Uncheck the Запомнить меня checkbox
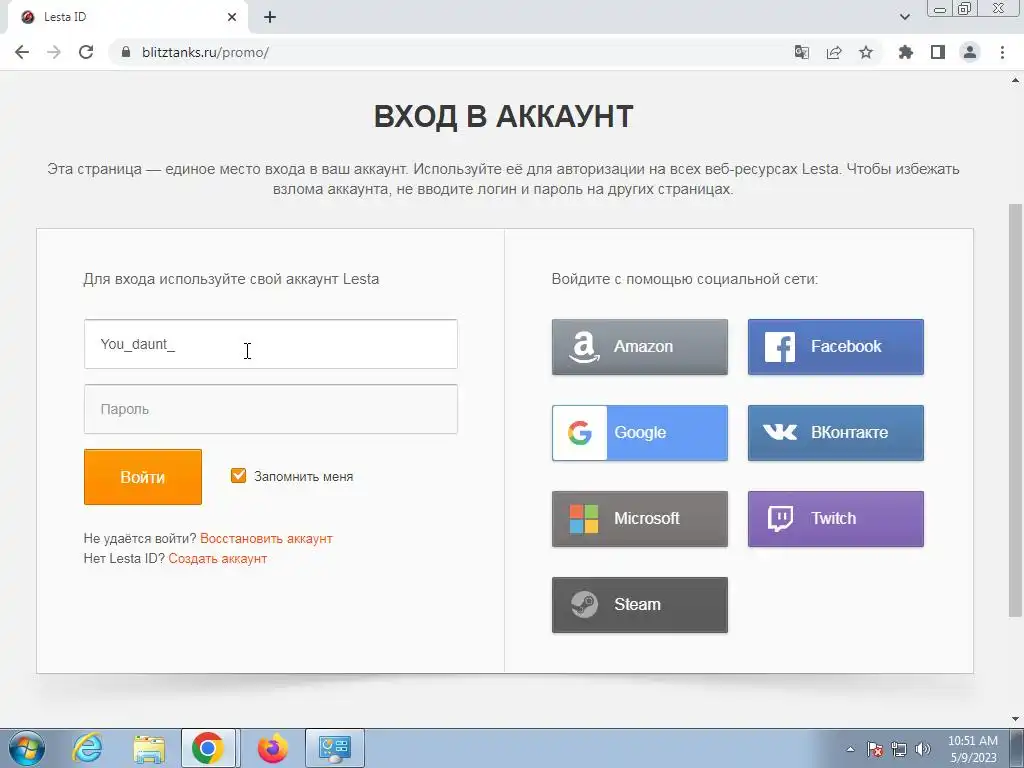Image resolution: width=1024 pixels, height=768 pixels. [x=238, y=475]
